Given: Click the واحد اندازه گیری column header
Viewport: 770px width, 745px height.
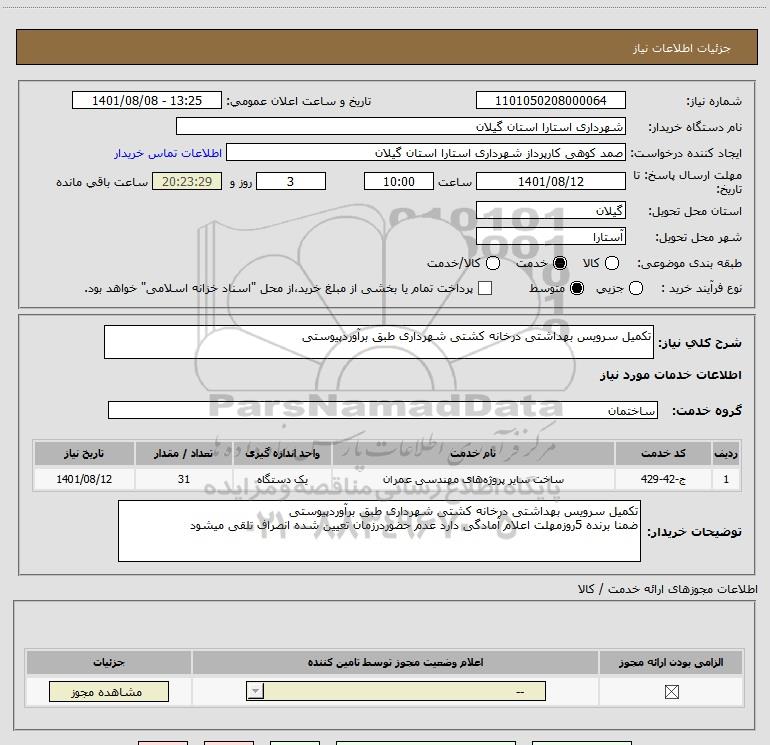Looking at the screenshot, I should [x=282, y=453].
